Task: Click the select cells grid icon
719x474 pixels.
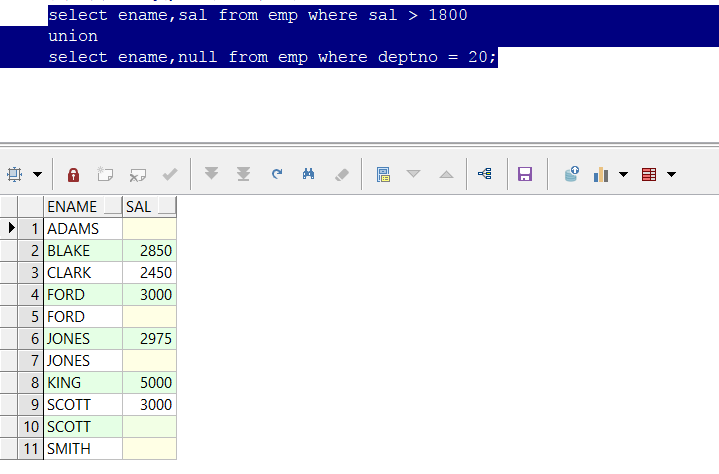Action: pos(15,174)
